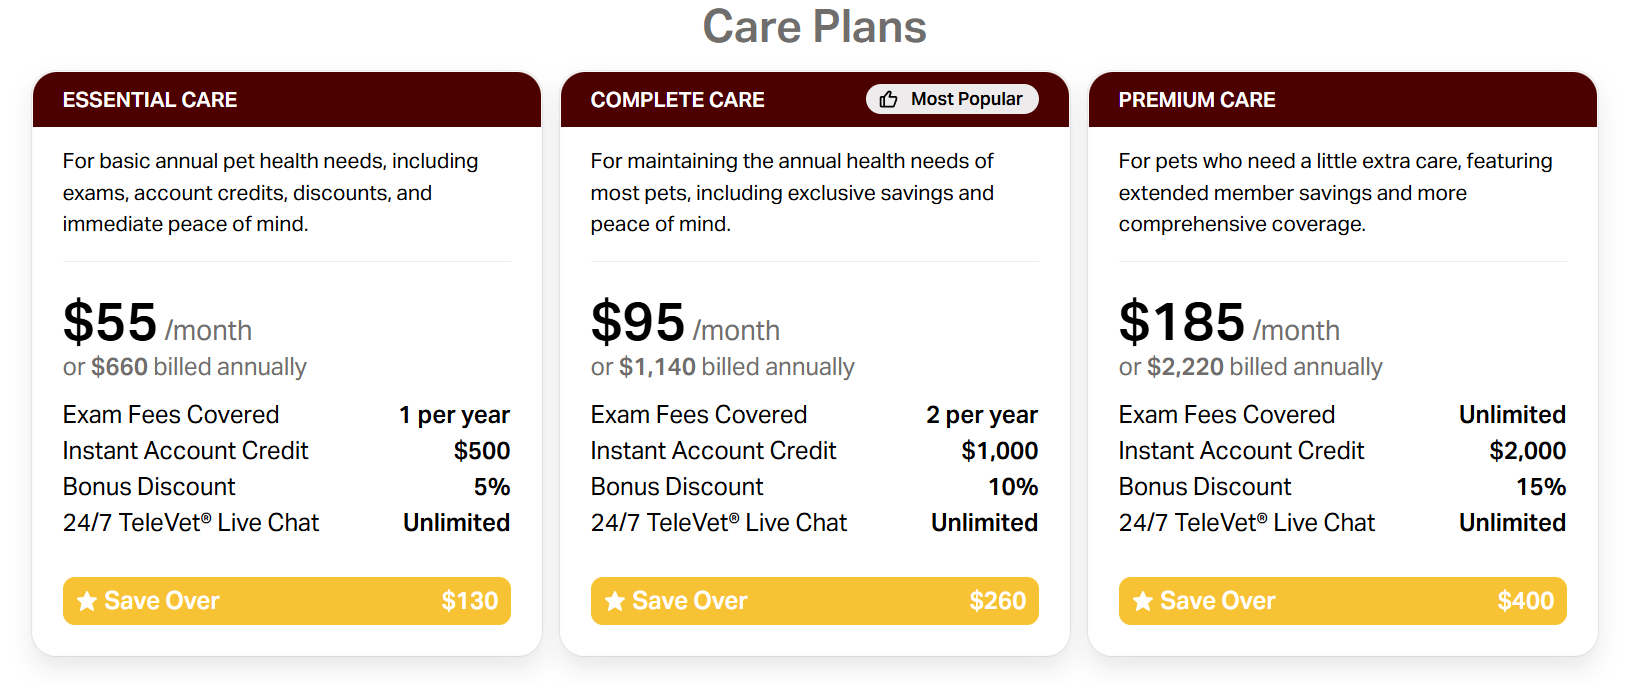Viewport: 1636px width, 684px height.
Task: Click the star icon in Essential Care savings bar
Action: [x=87, y=601]
